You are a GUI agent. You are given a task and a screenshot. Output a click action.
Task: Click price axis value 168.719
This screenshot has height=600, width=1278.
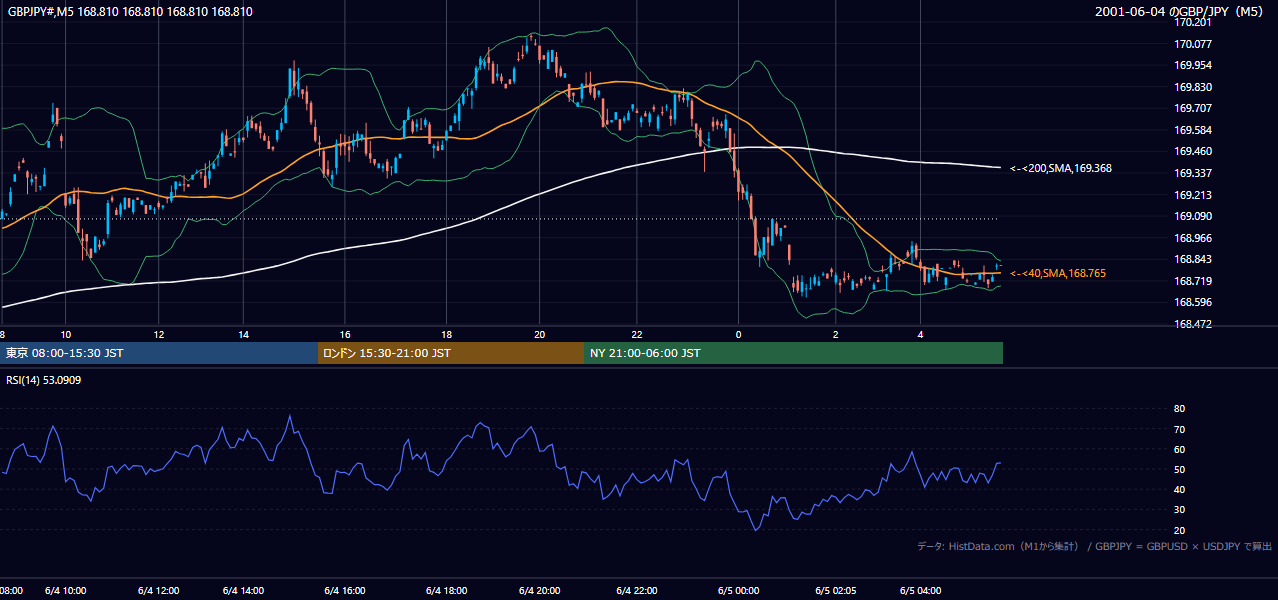click(1193, 281)
